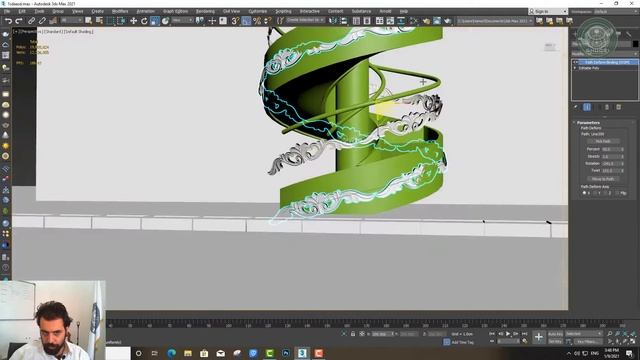Select the Path Deform Binding modifier in stack
The width and height of the screenshot is (640, 360).
607,62
